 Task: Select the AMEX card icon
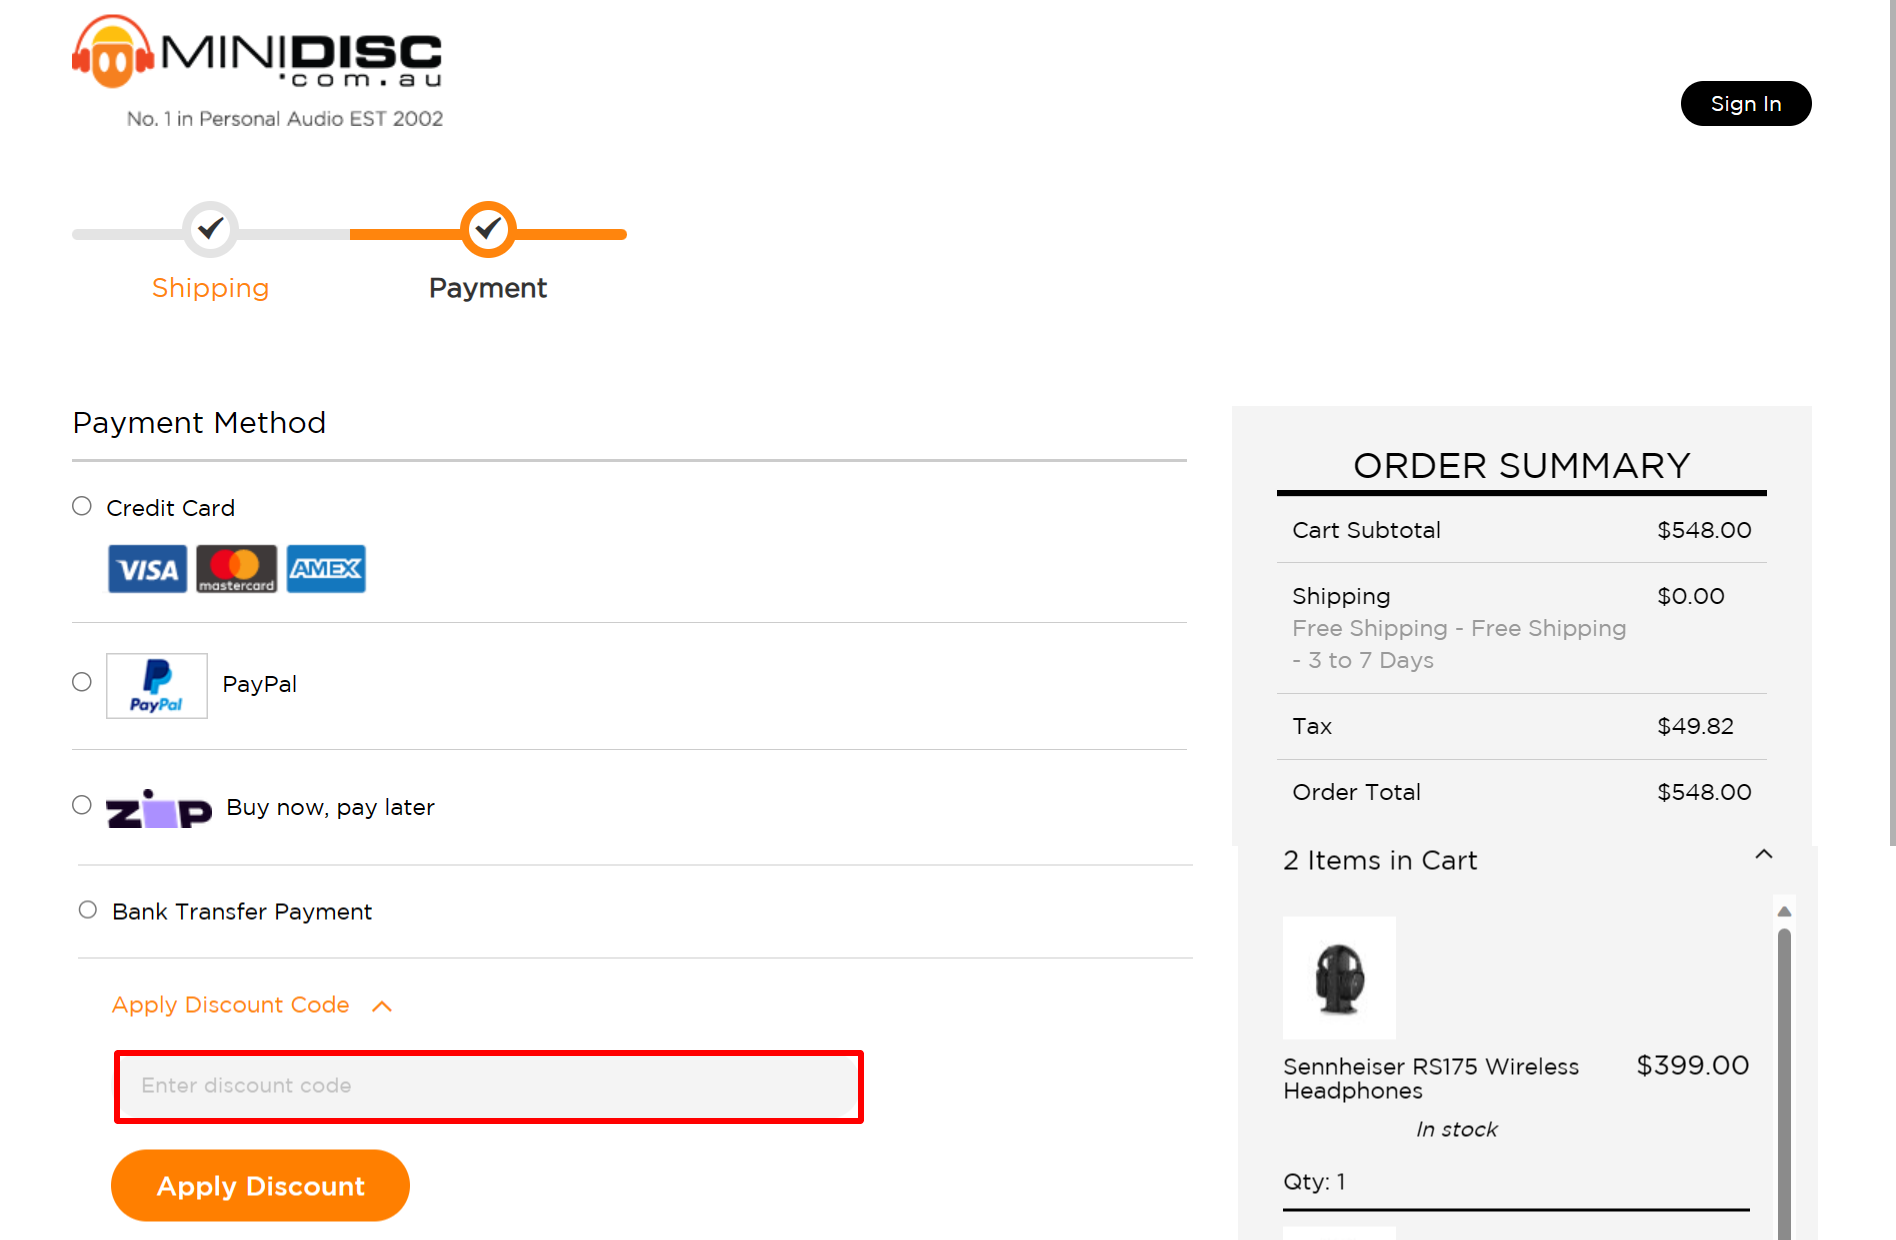325,568
